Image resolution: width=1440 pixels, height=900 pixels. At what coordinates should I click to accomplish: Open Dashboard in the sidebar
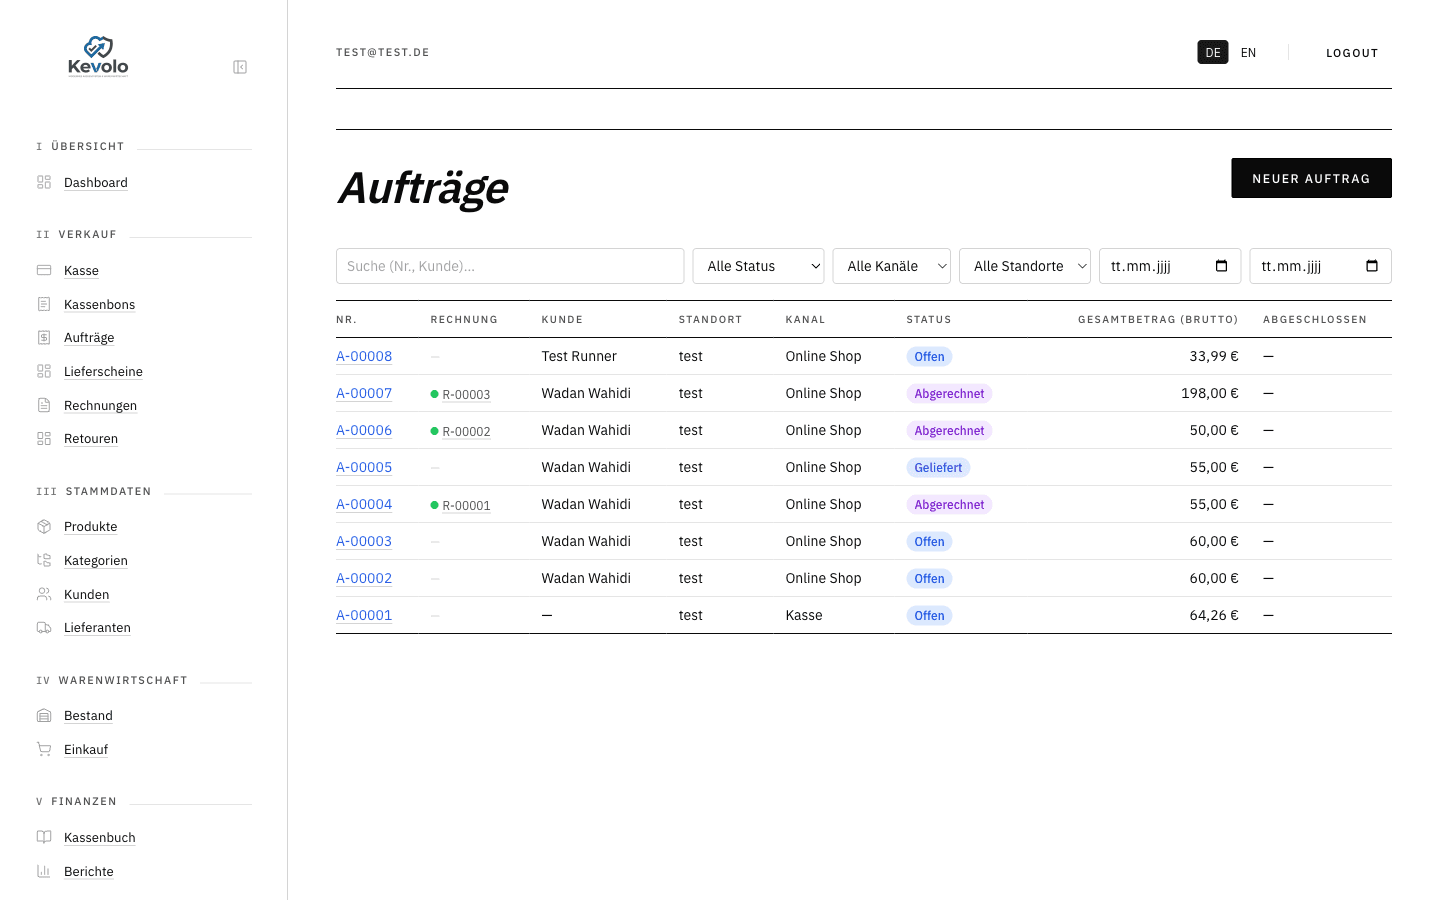click(96, 182)
